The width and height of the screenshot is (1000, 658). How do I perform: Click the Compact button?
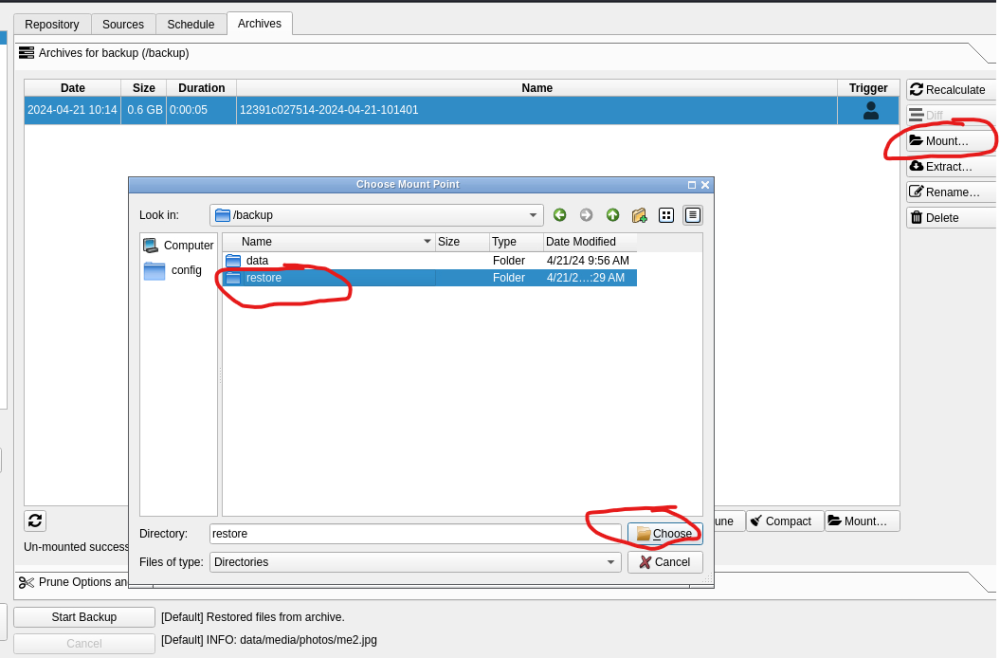pyautogui.click(x=784, y=521)
